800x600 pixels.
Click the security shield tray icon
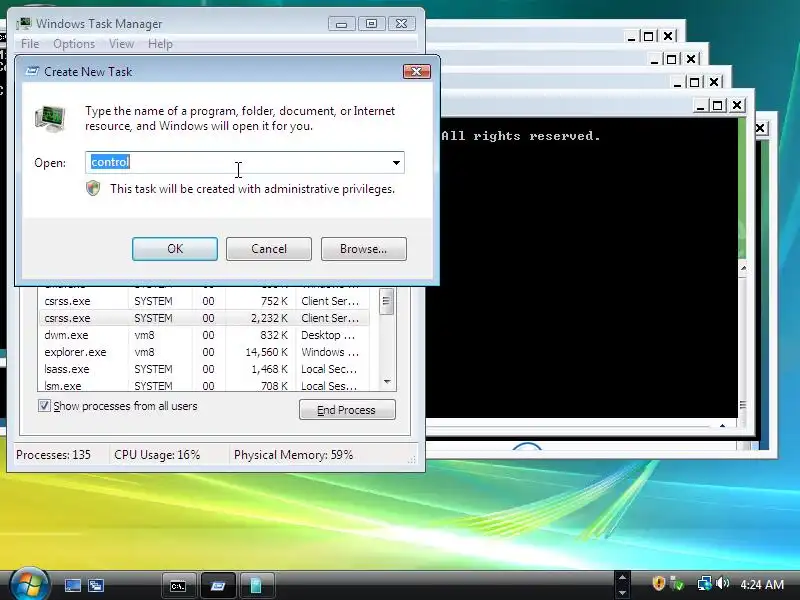659,583
